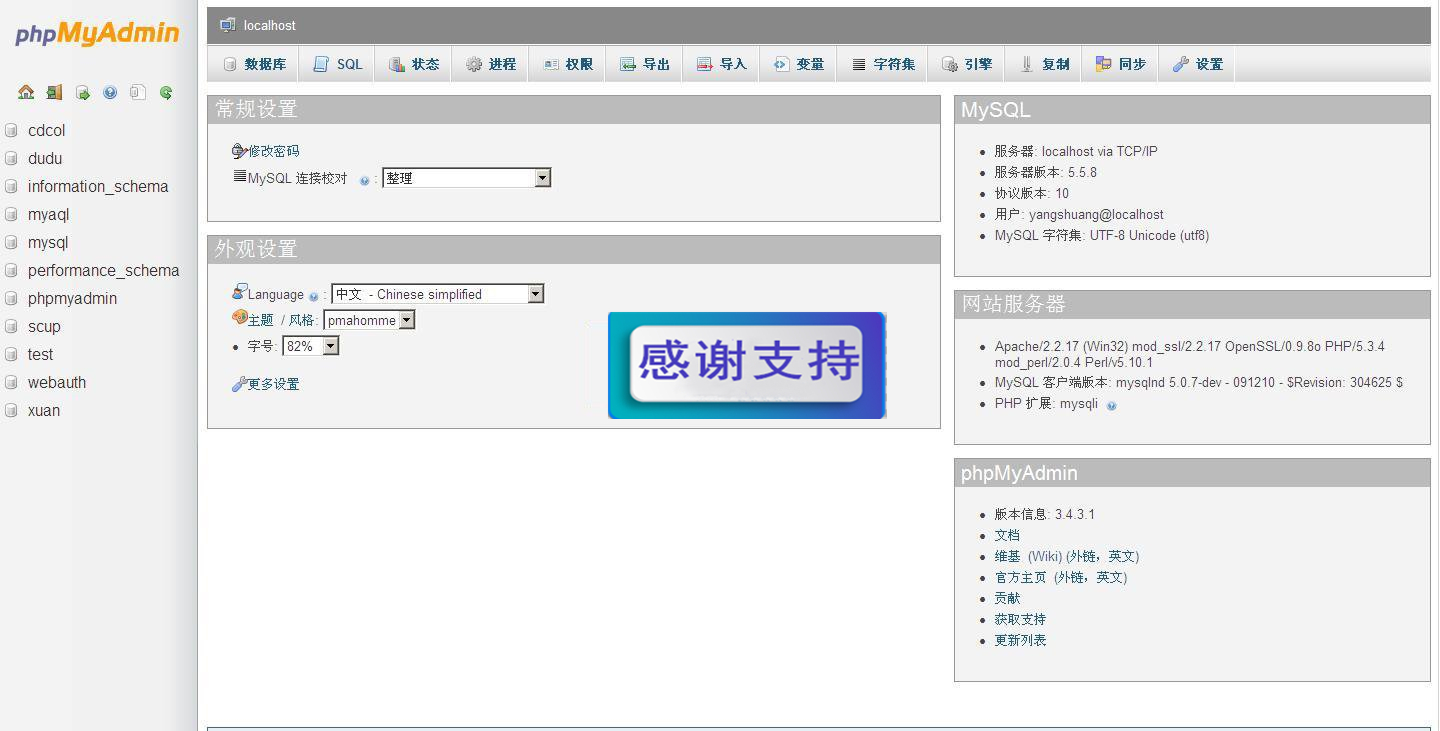1440x731 pixels.
Task: Click the database icon beside myaql
Action: 12,214
